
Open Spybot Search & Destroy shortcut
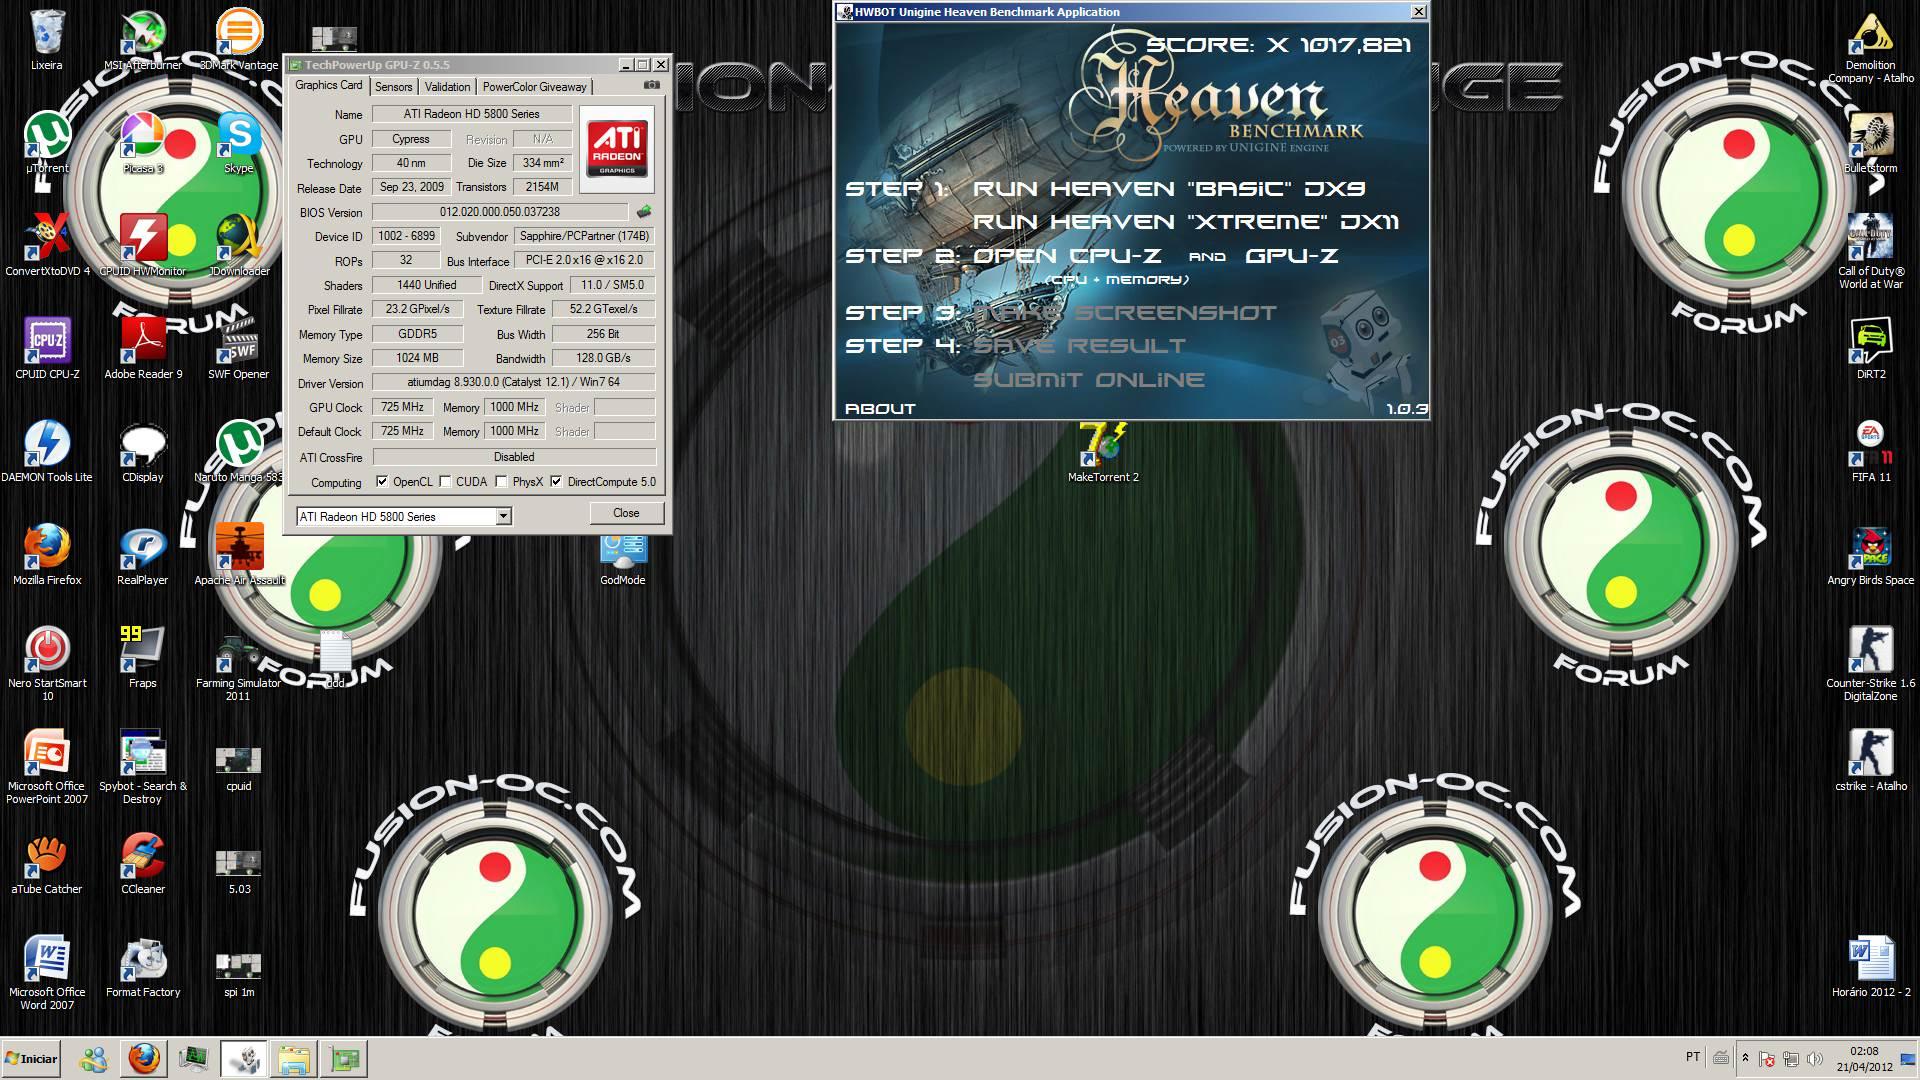(143, 767)
